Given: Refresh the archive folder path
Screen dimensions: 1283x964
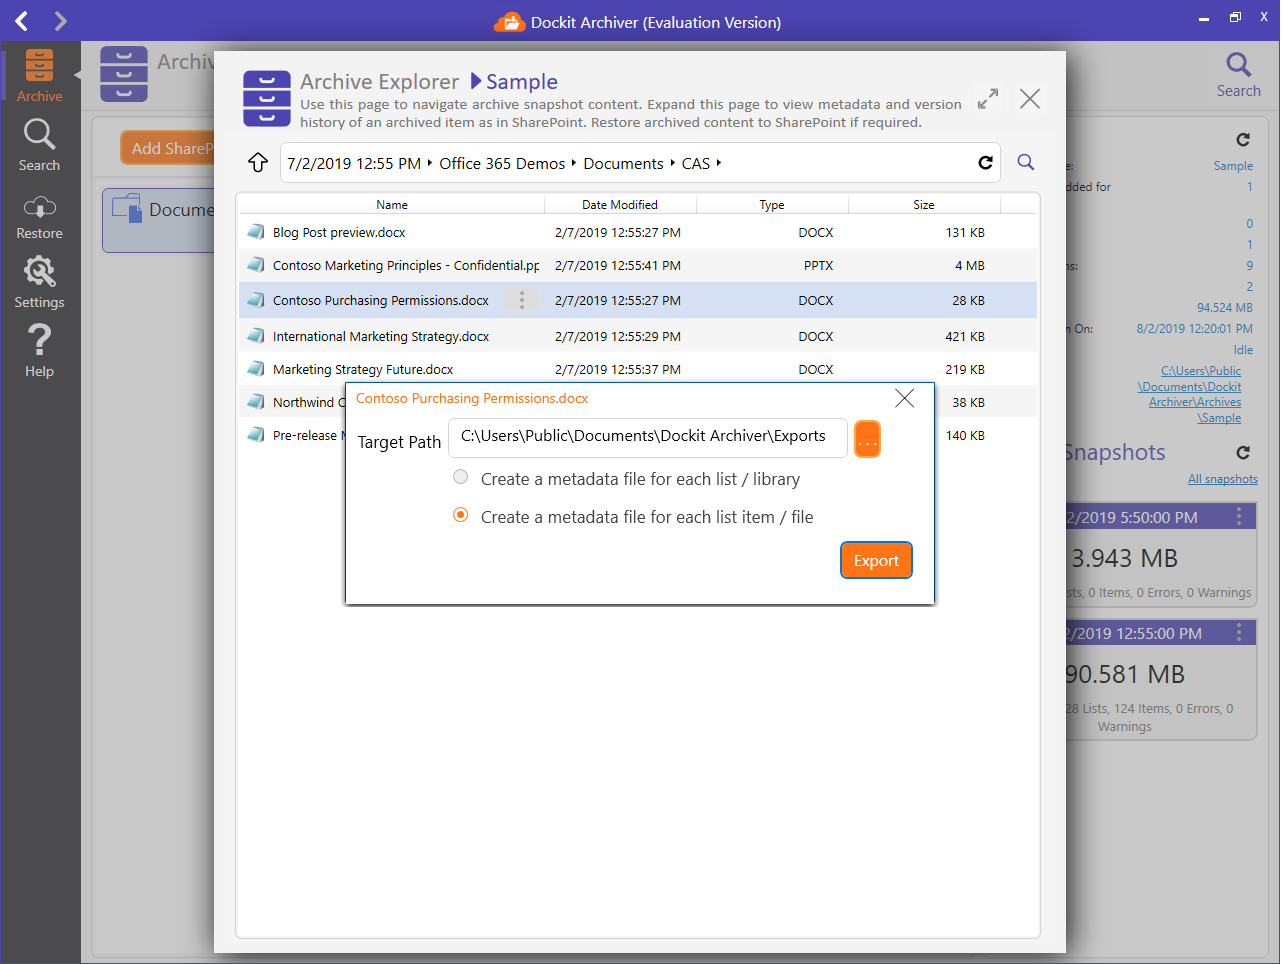Looking at the screenshot, I should [985, 162].
